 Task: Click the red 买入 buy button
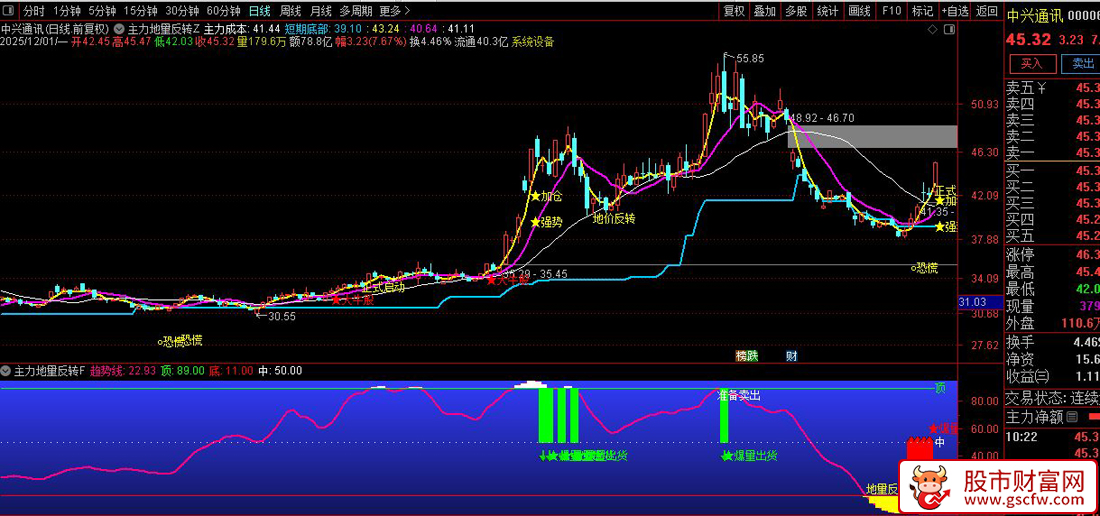[1031, 64]
